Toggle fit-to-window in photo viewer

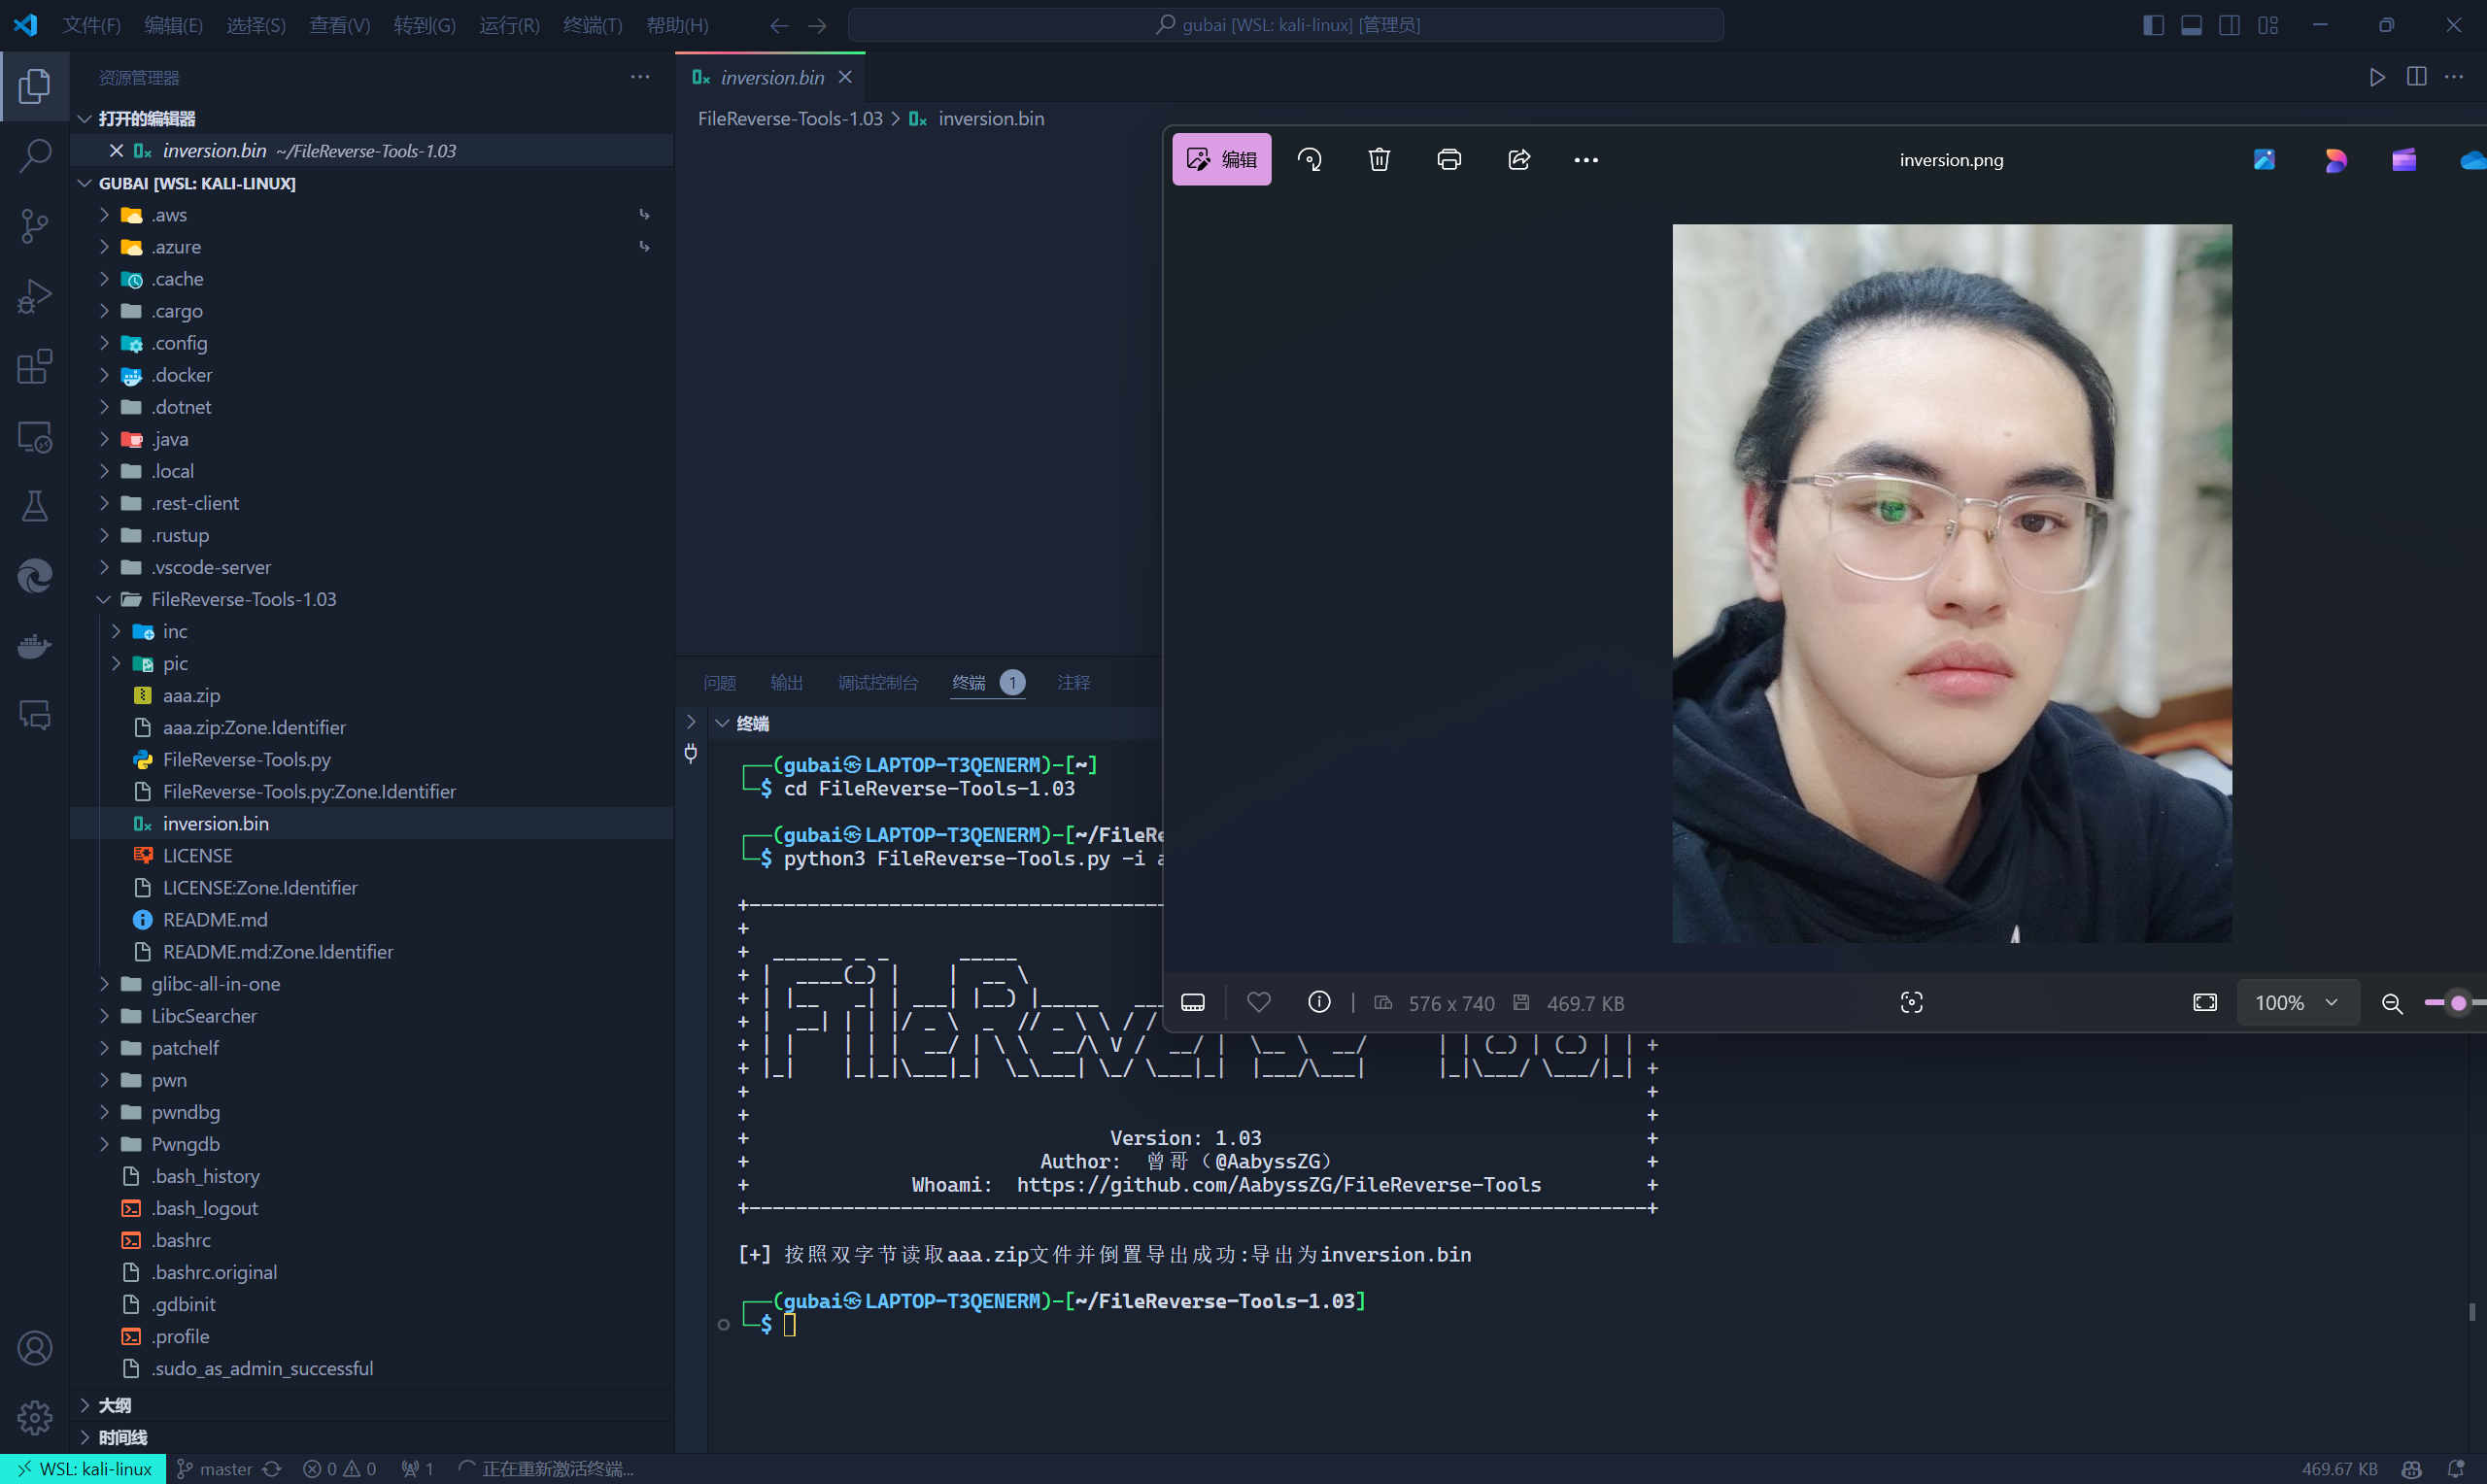2205,1002
